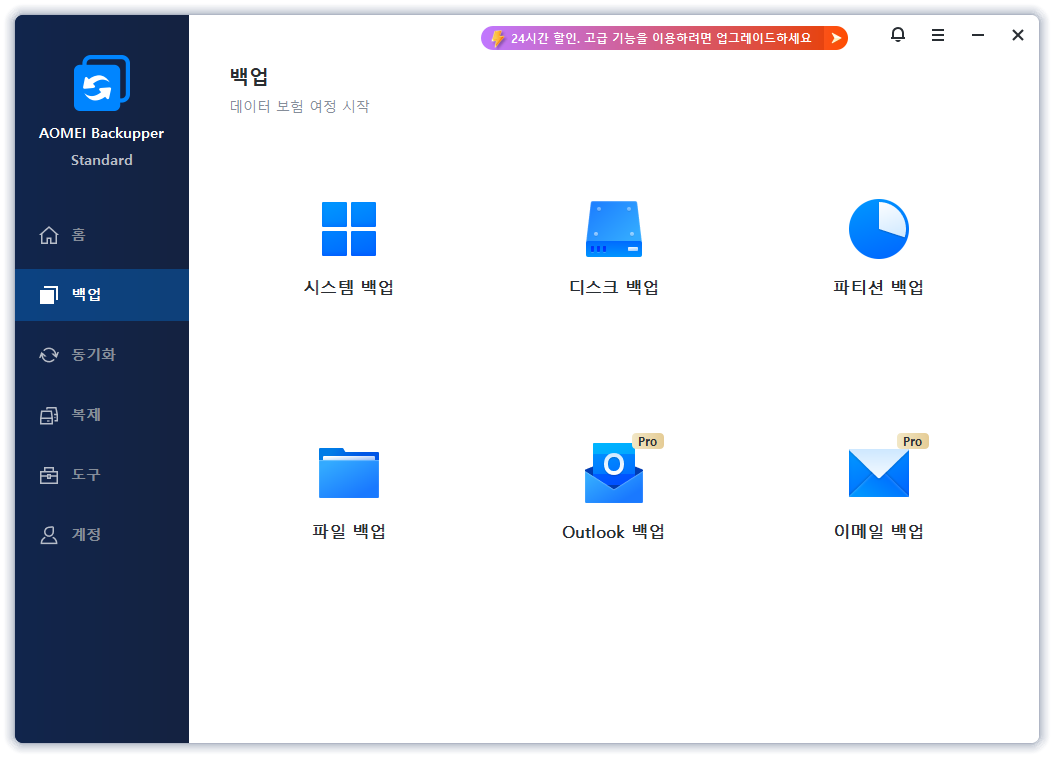Screen dimensions: 1054x758
Task: Open the Disk Backup (디스크 백업) drive icon
Action: point(614,228)
